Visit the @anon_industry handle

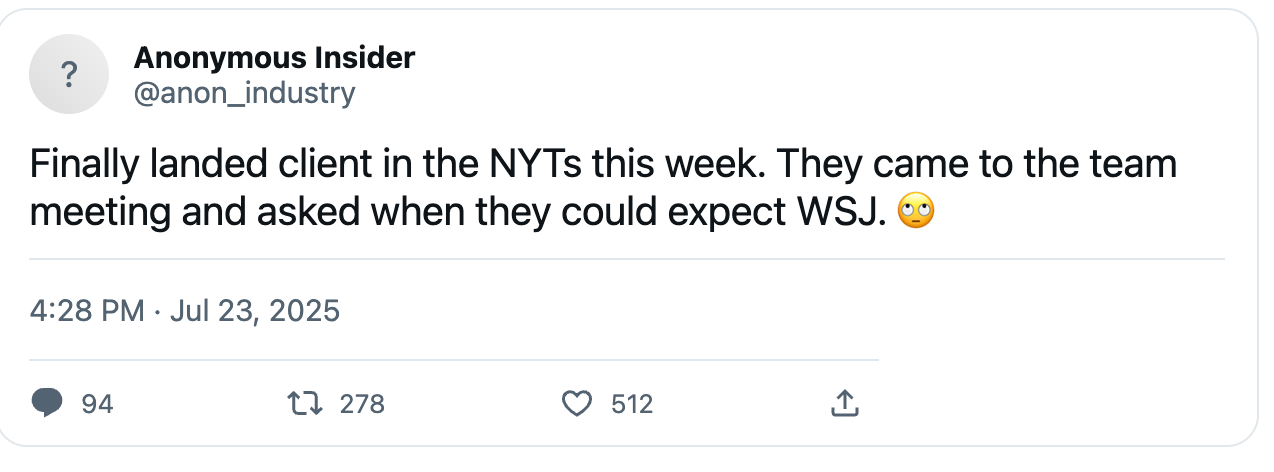tap(244, 93)
